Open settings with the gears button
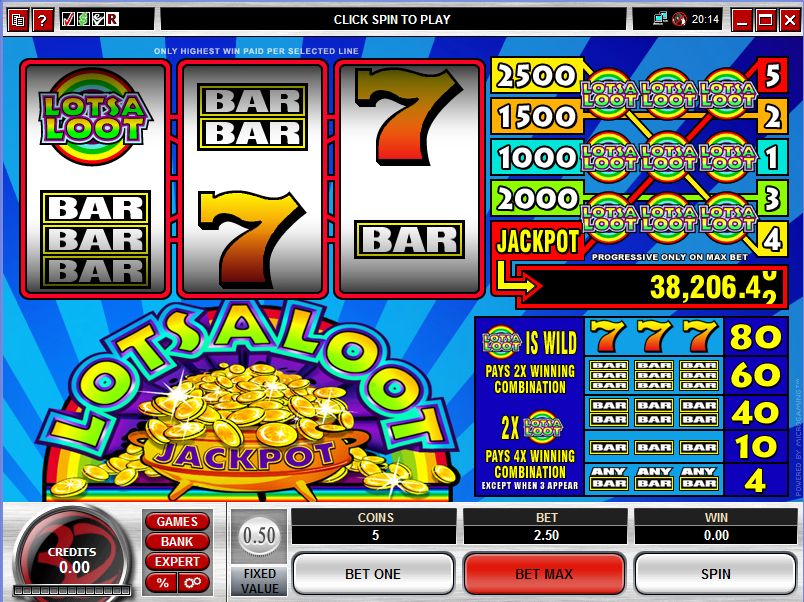 [193, 583]
